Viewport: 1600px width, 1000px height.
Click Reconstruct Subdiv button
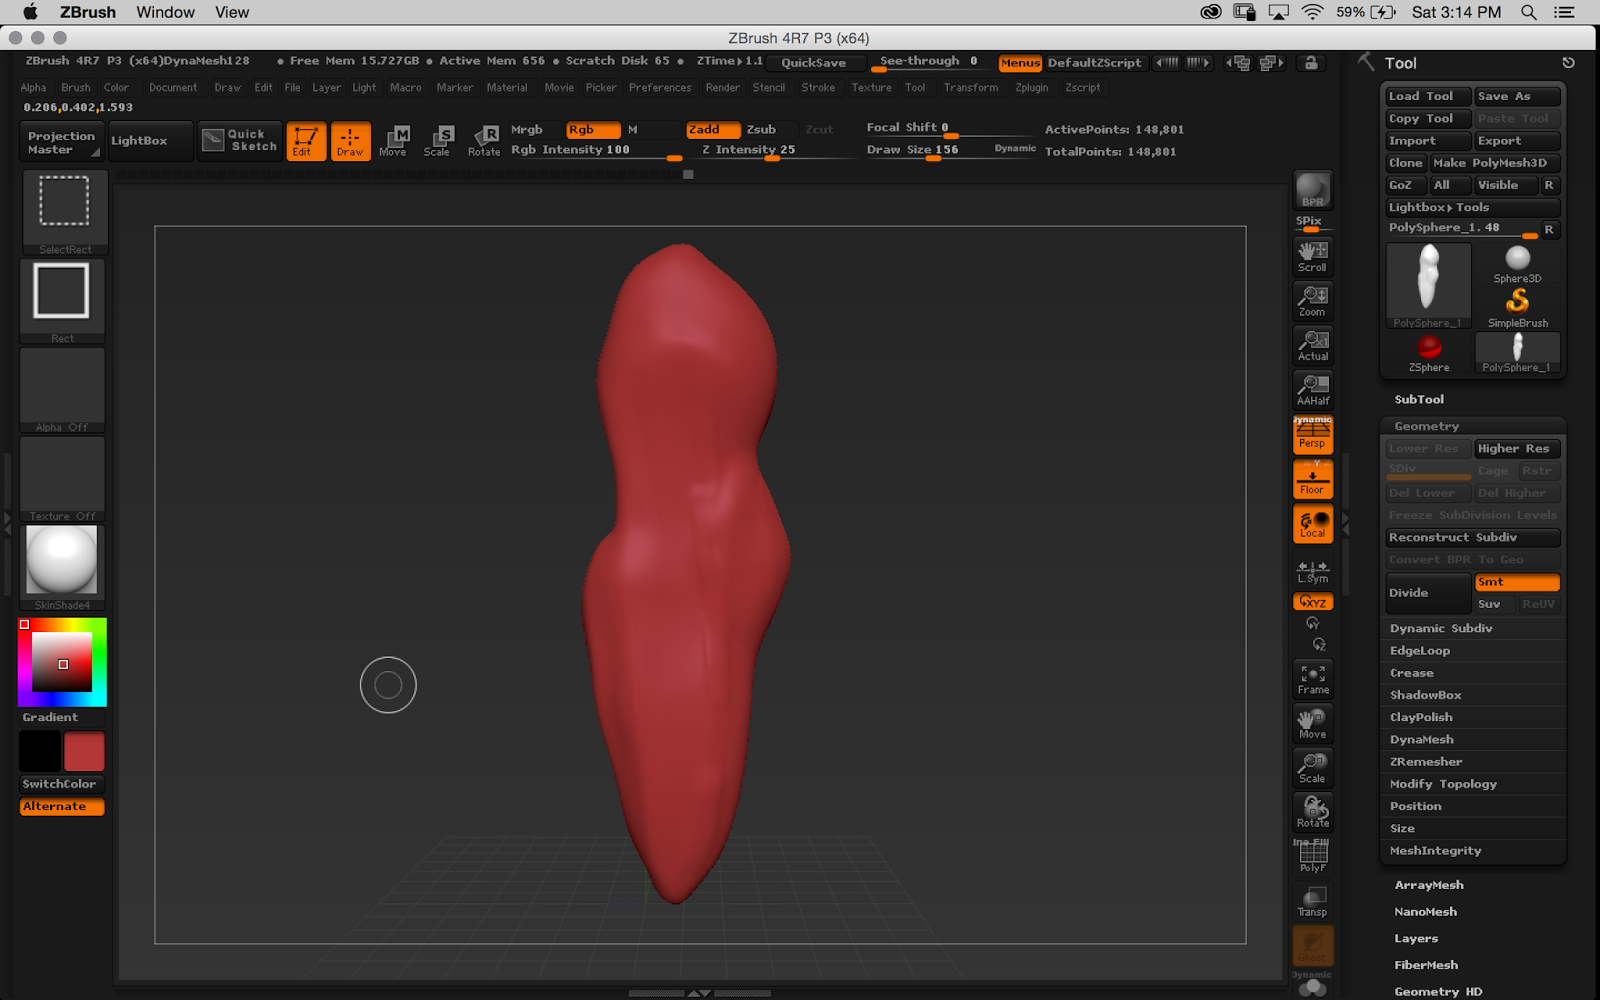[x=1473, y=537]
